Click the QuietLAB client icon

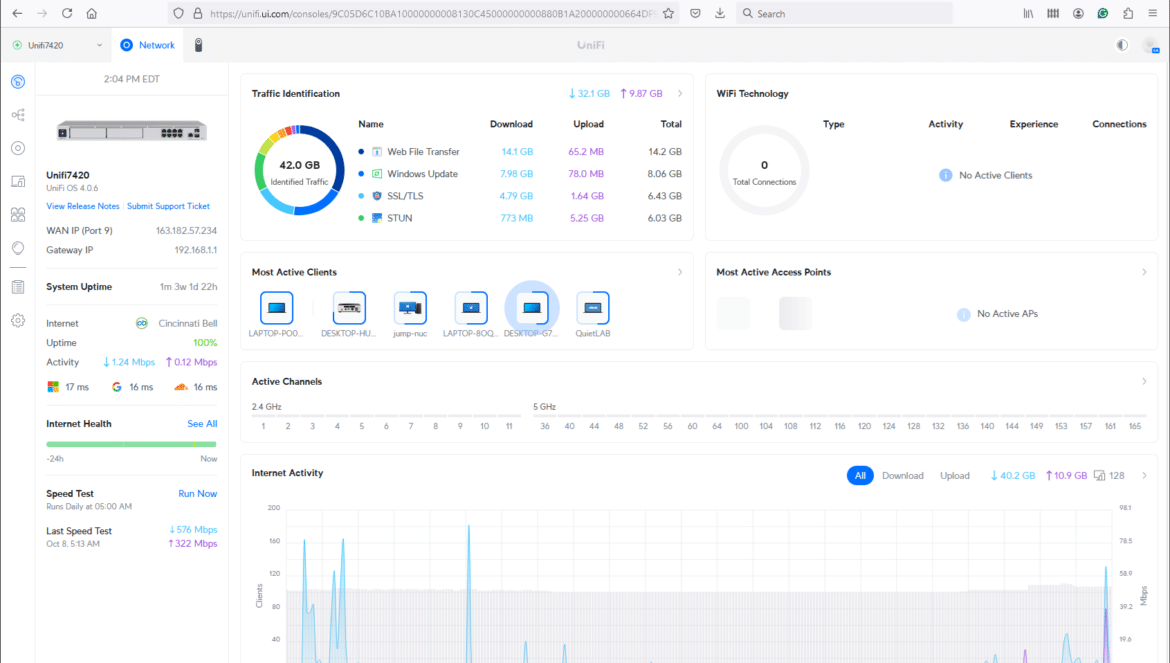tap(592, 307)
